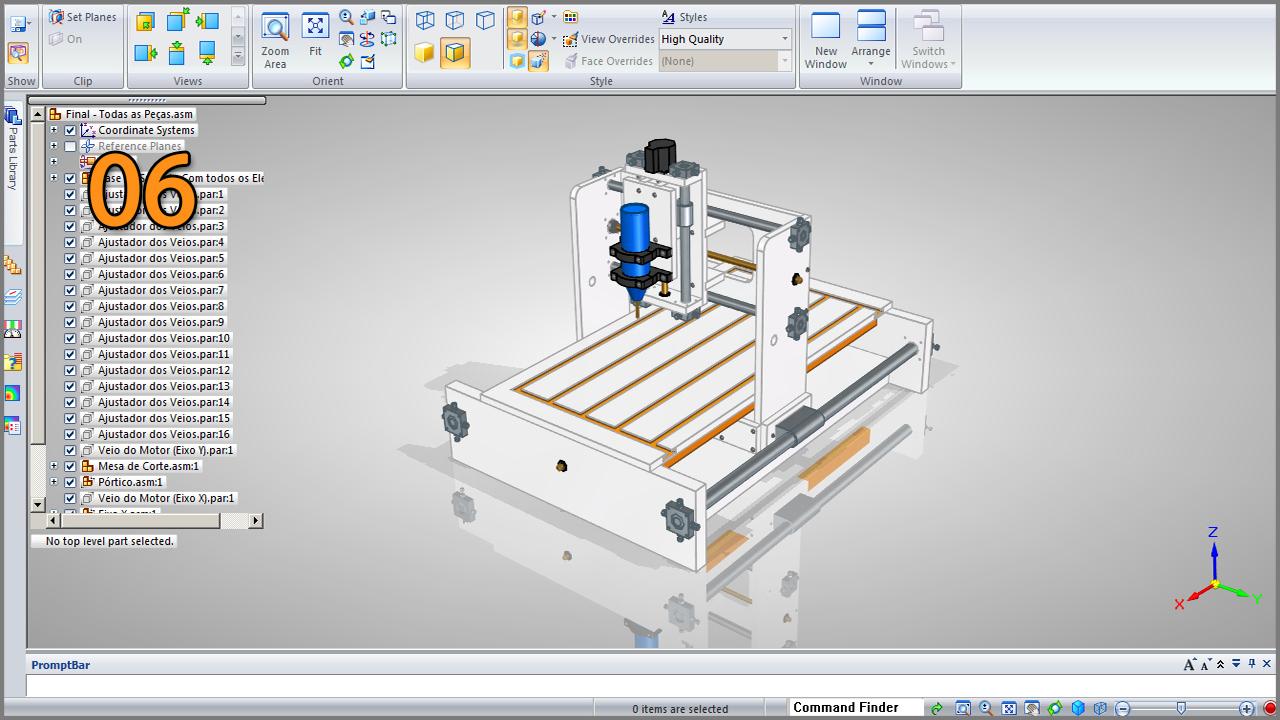Open a New Window

point(826,40)
